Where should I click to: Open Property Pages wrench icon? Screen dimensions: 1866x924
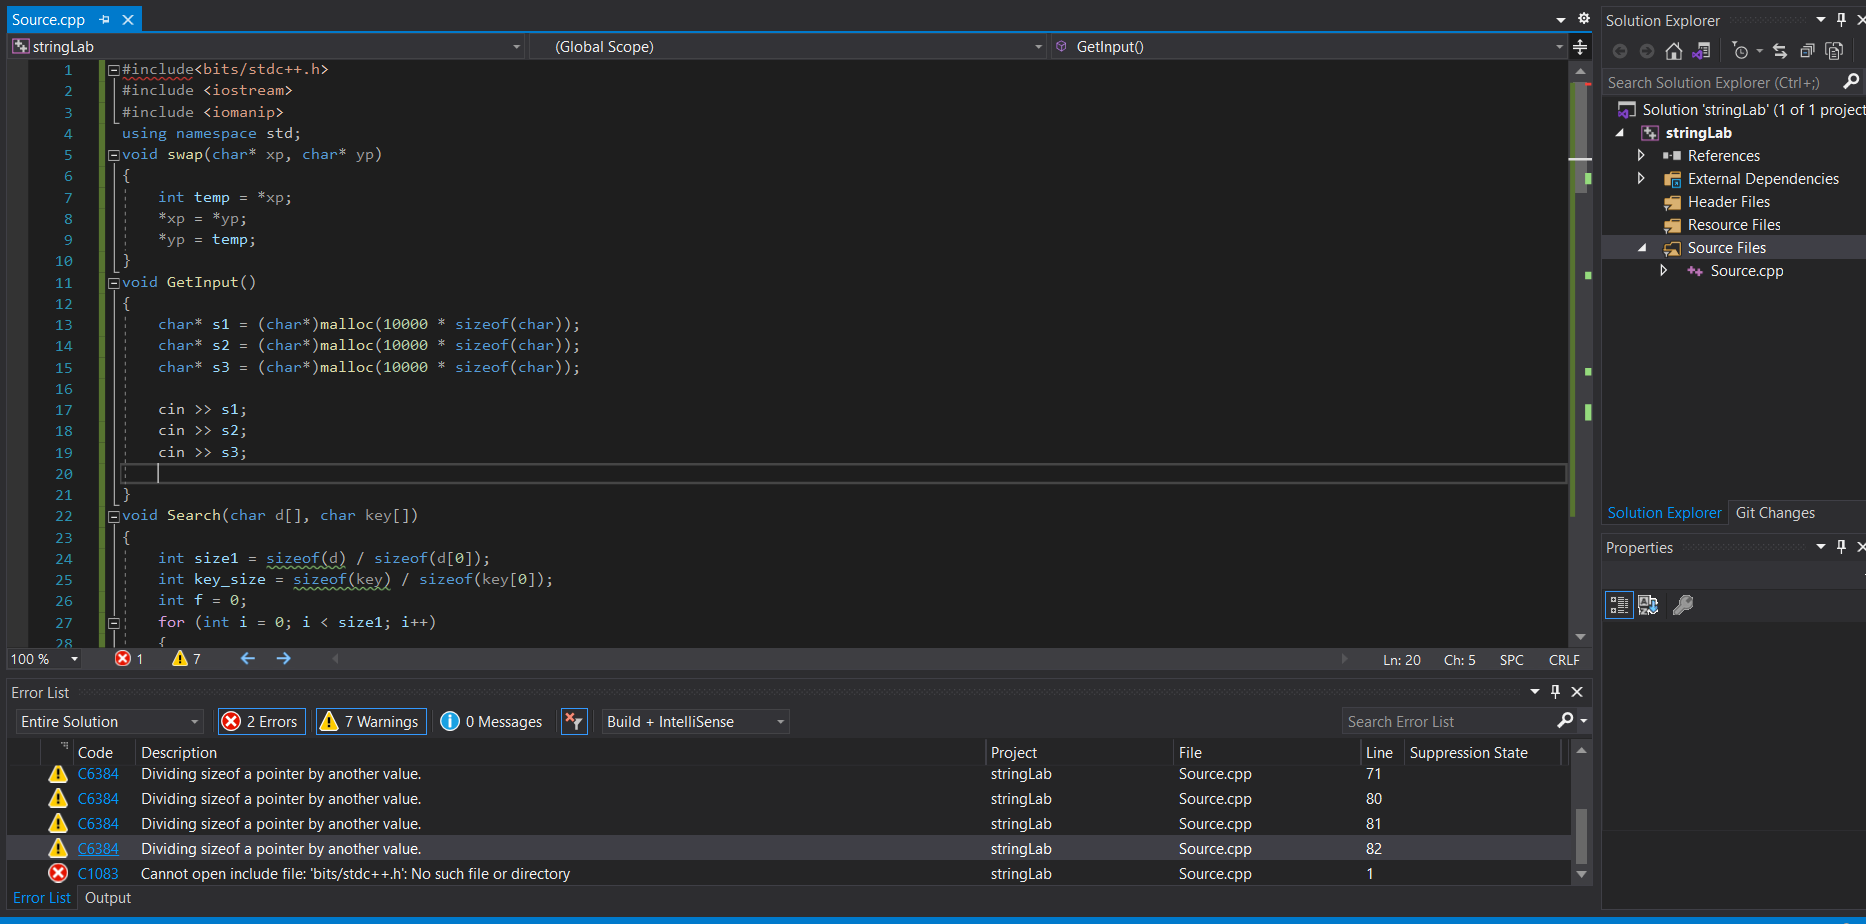1683,605
